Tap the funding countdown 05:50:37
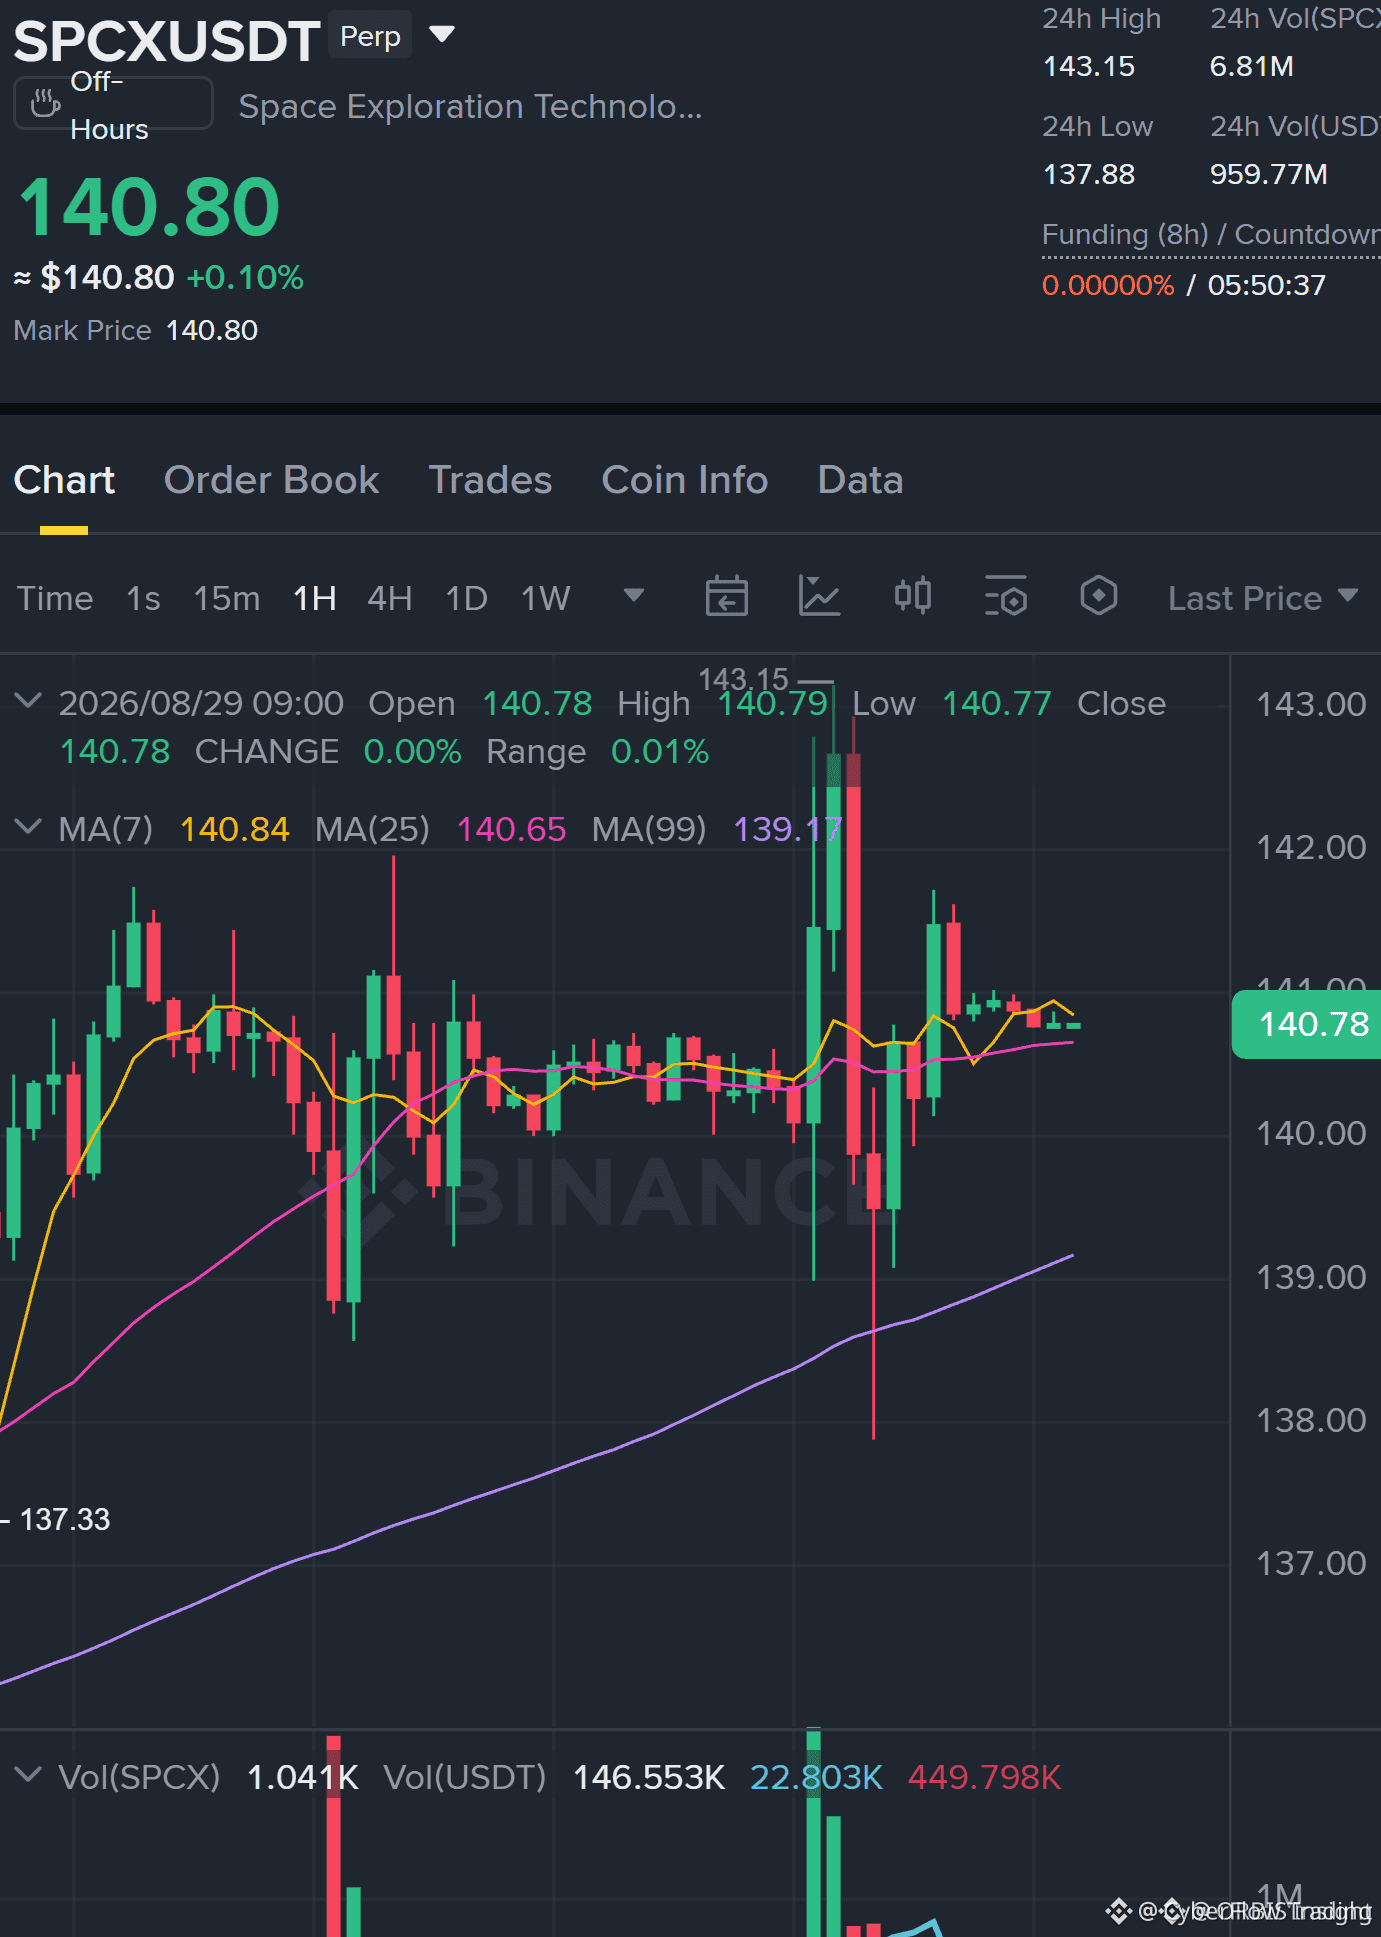 pos(1267,285)
